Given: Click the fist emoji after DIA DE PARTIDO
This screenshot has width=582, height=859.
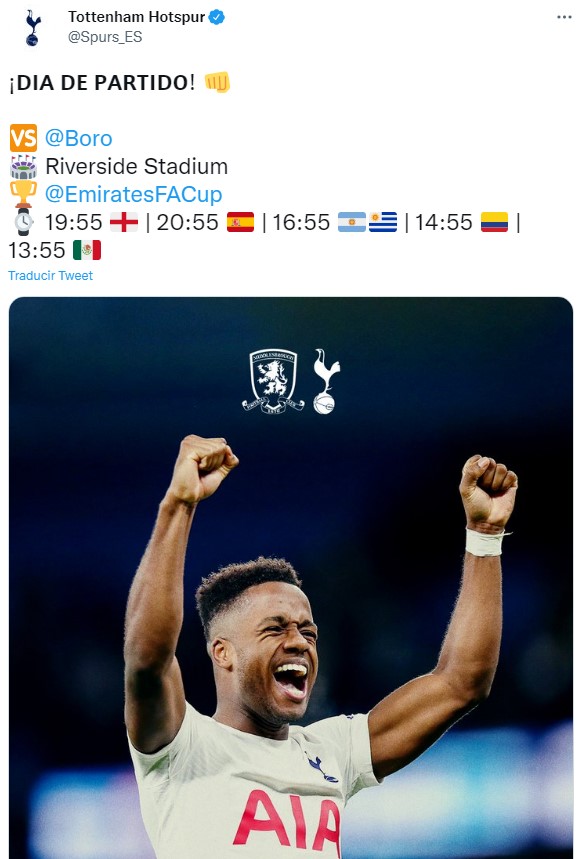Looking at the screenshot, I should coord(217,82).
